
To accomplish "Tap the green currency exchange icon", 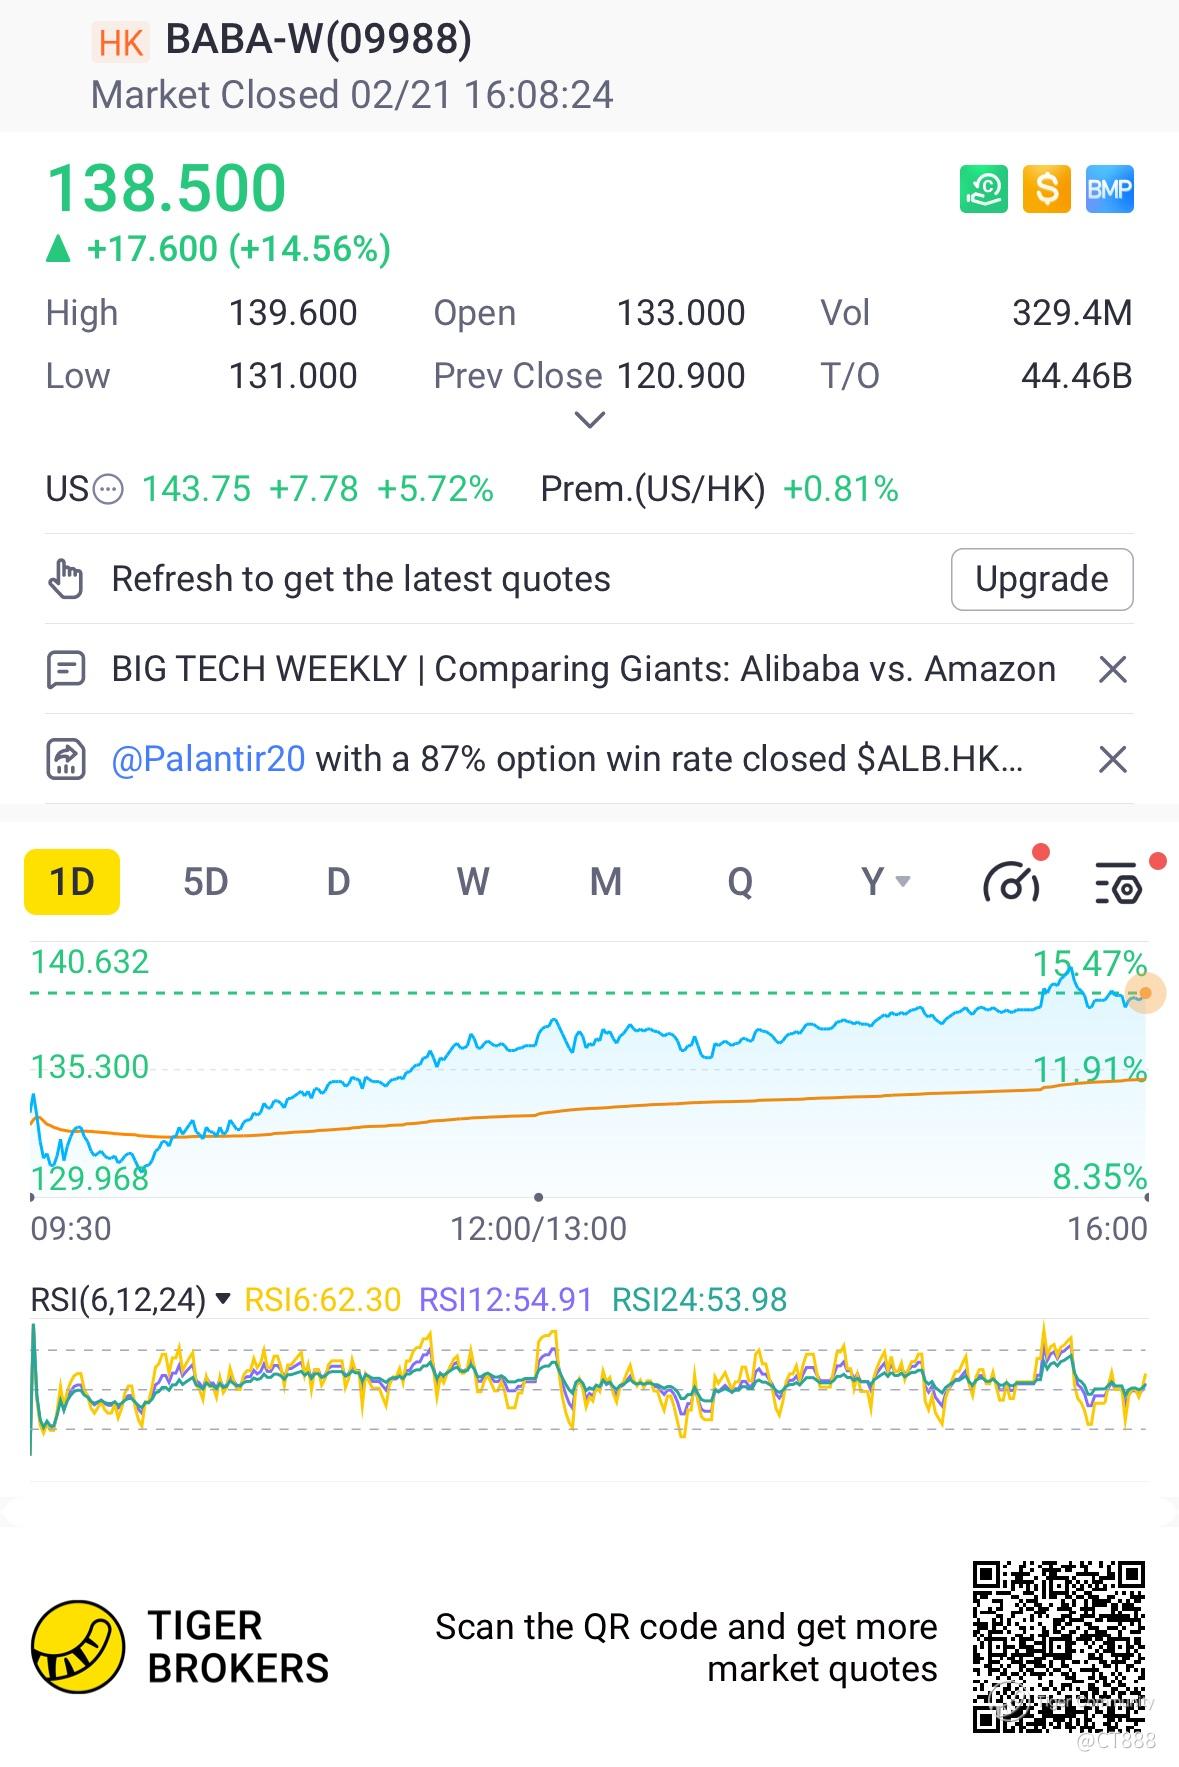I will click(x=984, y=189).
